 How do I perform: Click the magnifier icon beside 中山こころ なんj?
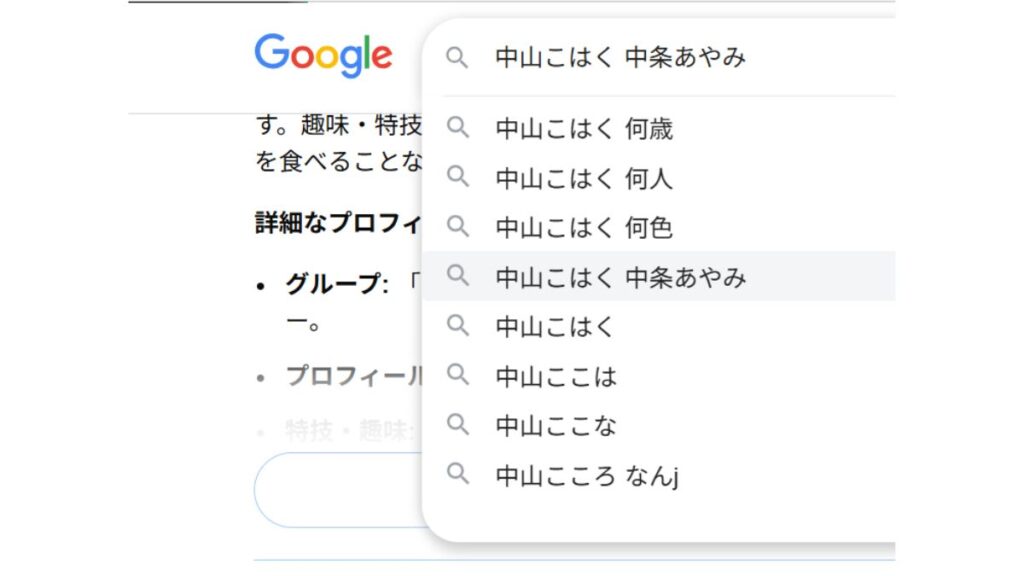coord(457,475)
